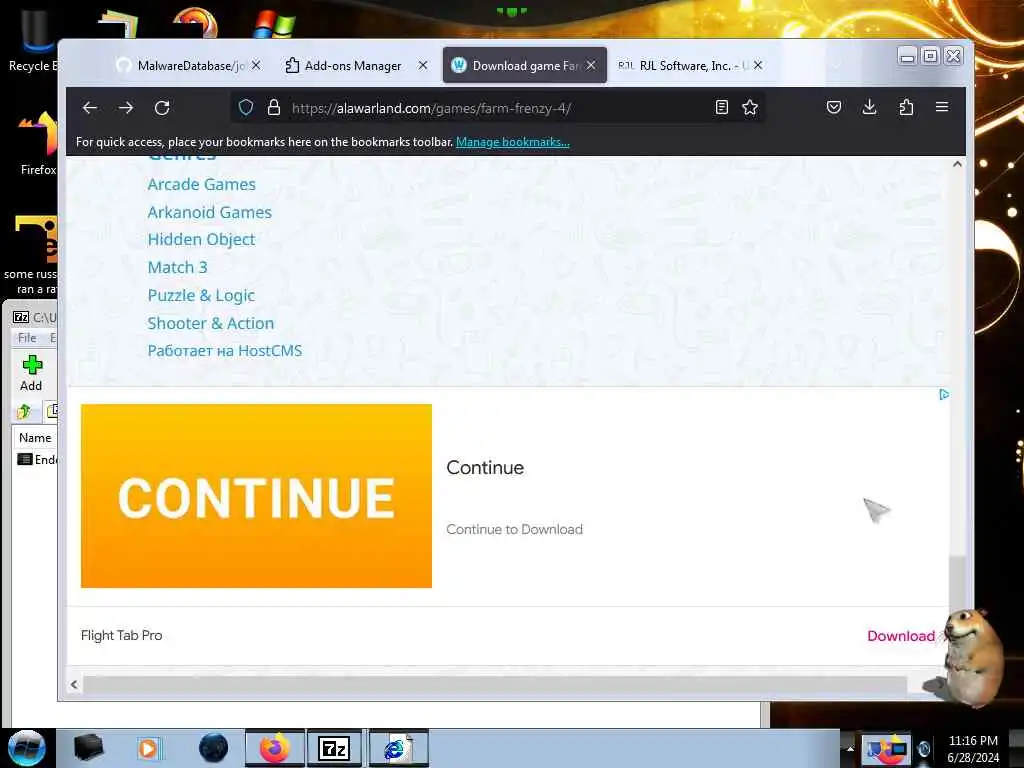Open the Shooter & Action genre link

(x=210, y=323)
